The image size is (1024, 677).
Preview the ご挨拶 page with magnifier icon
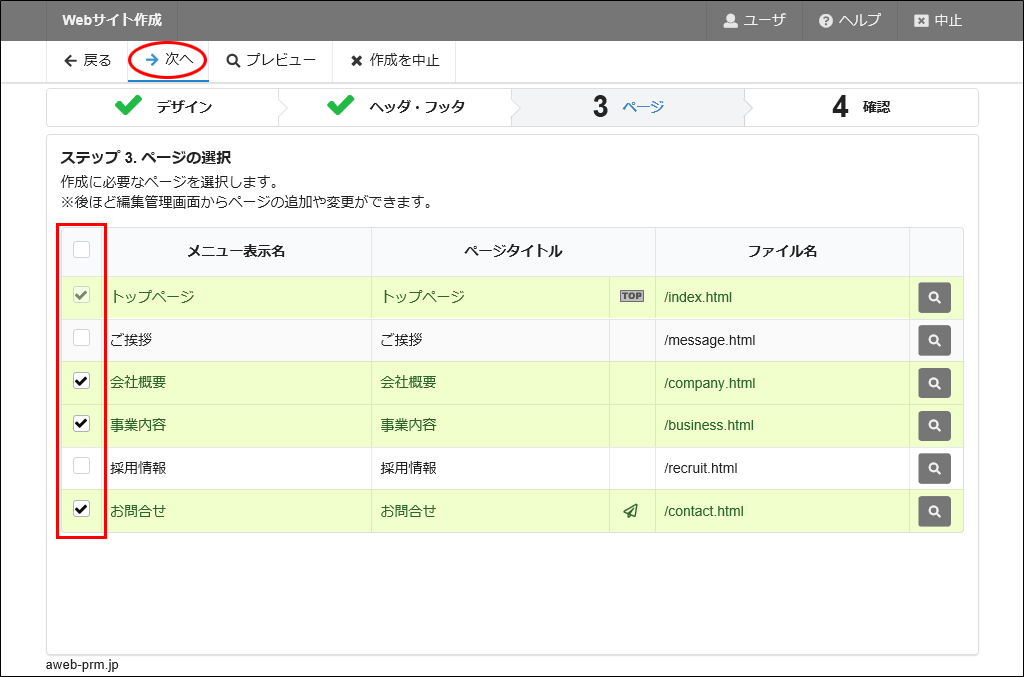934,341
